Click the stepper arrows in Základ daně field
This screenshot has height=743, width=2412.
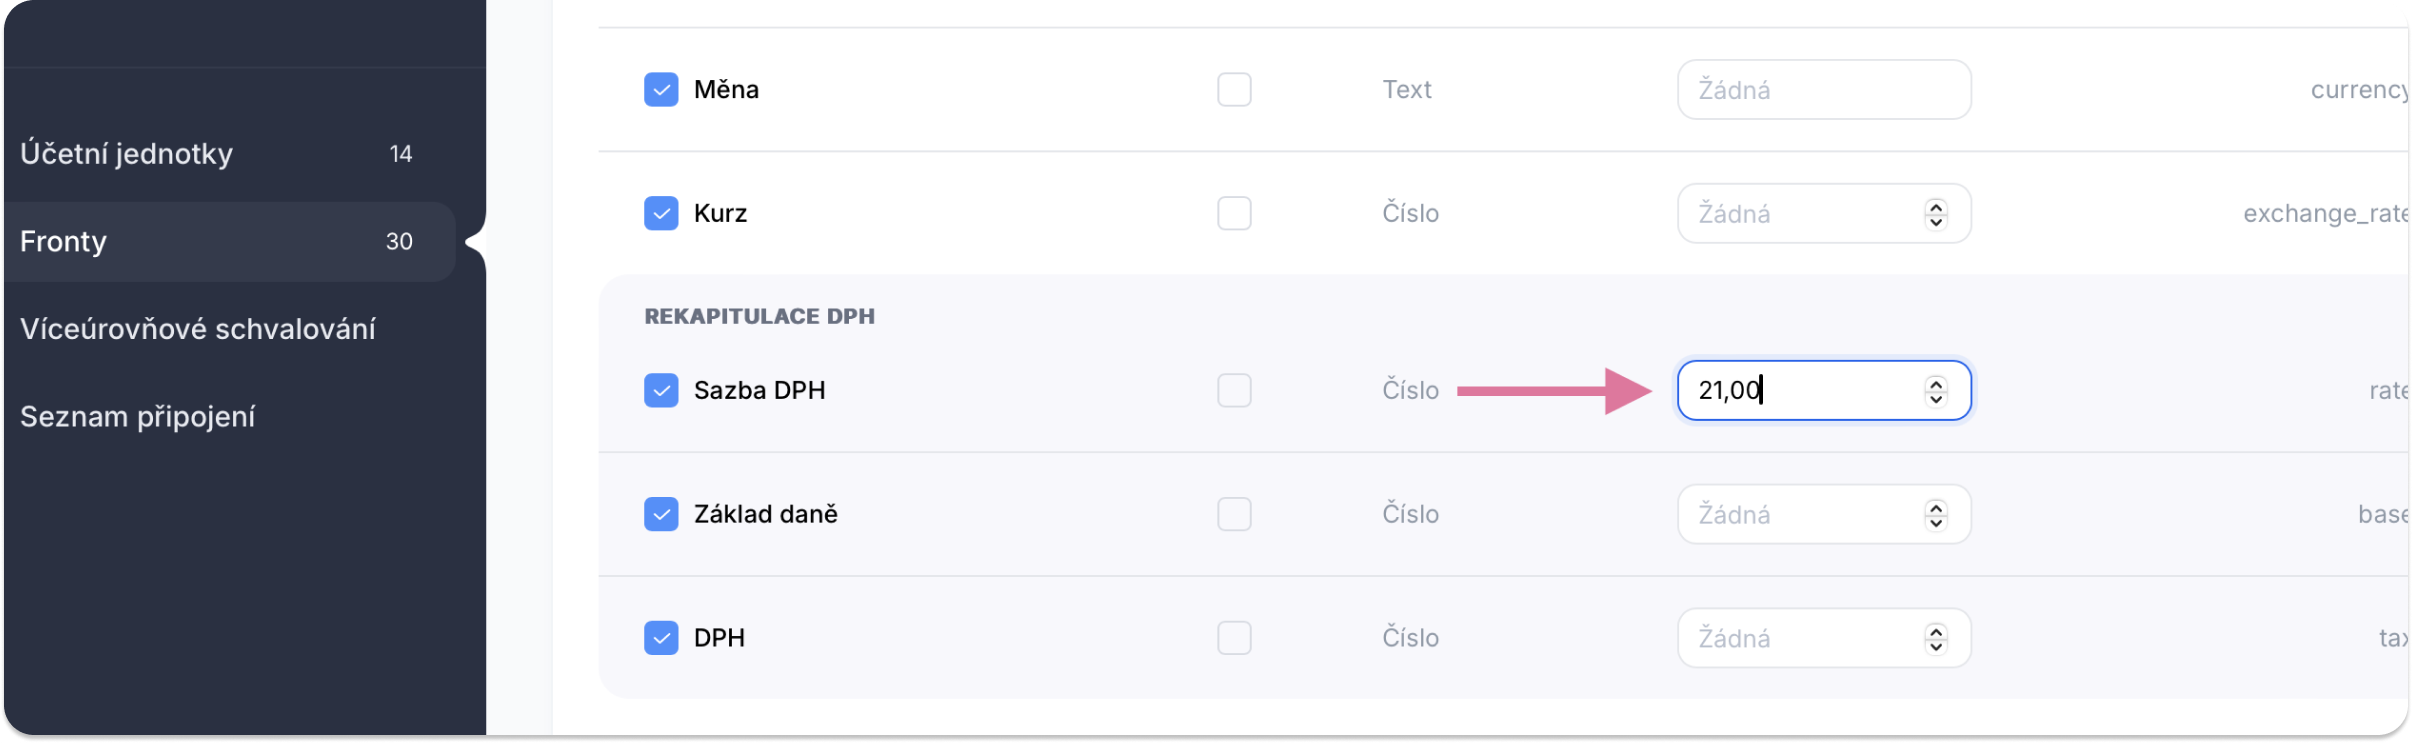[x=1936, y=515]
